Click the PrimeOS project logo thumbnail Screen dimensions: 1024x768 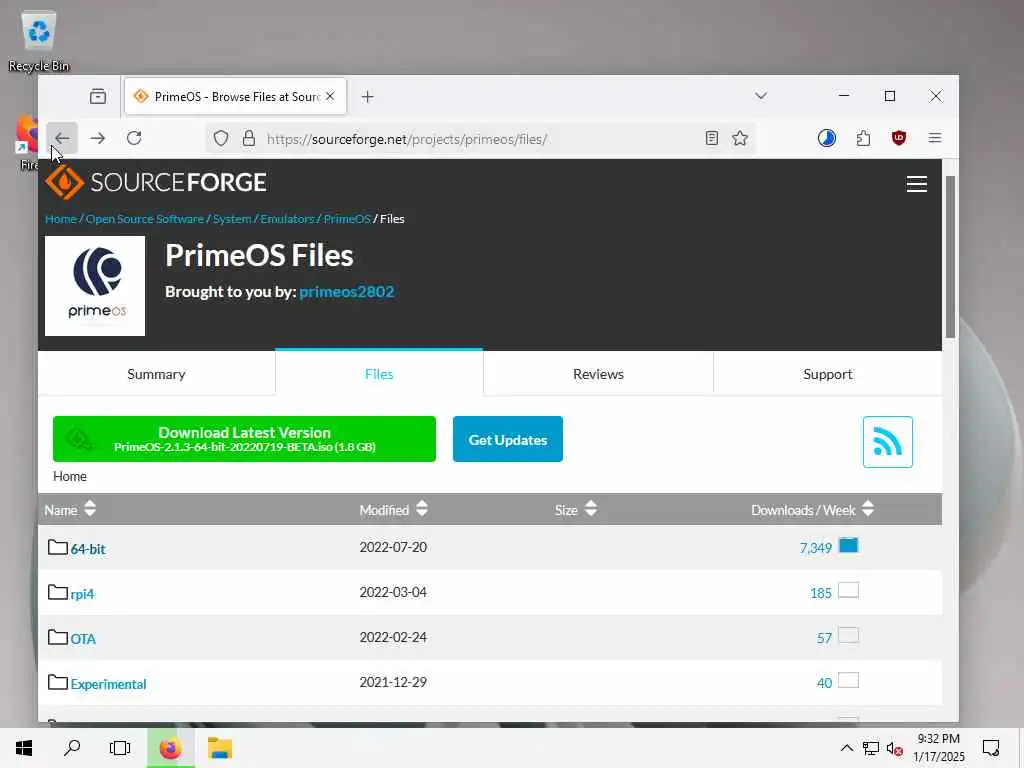(95, 286)
